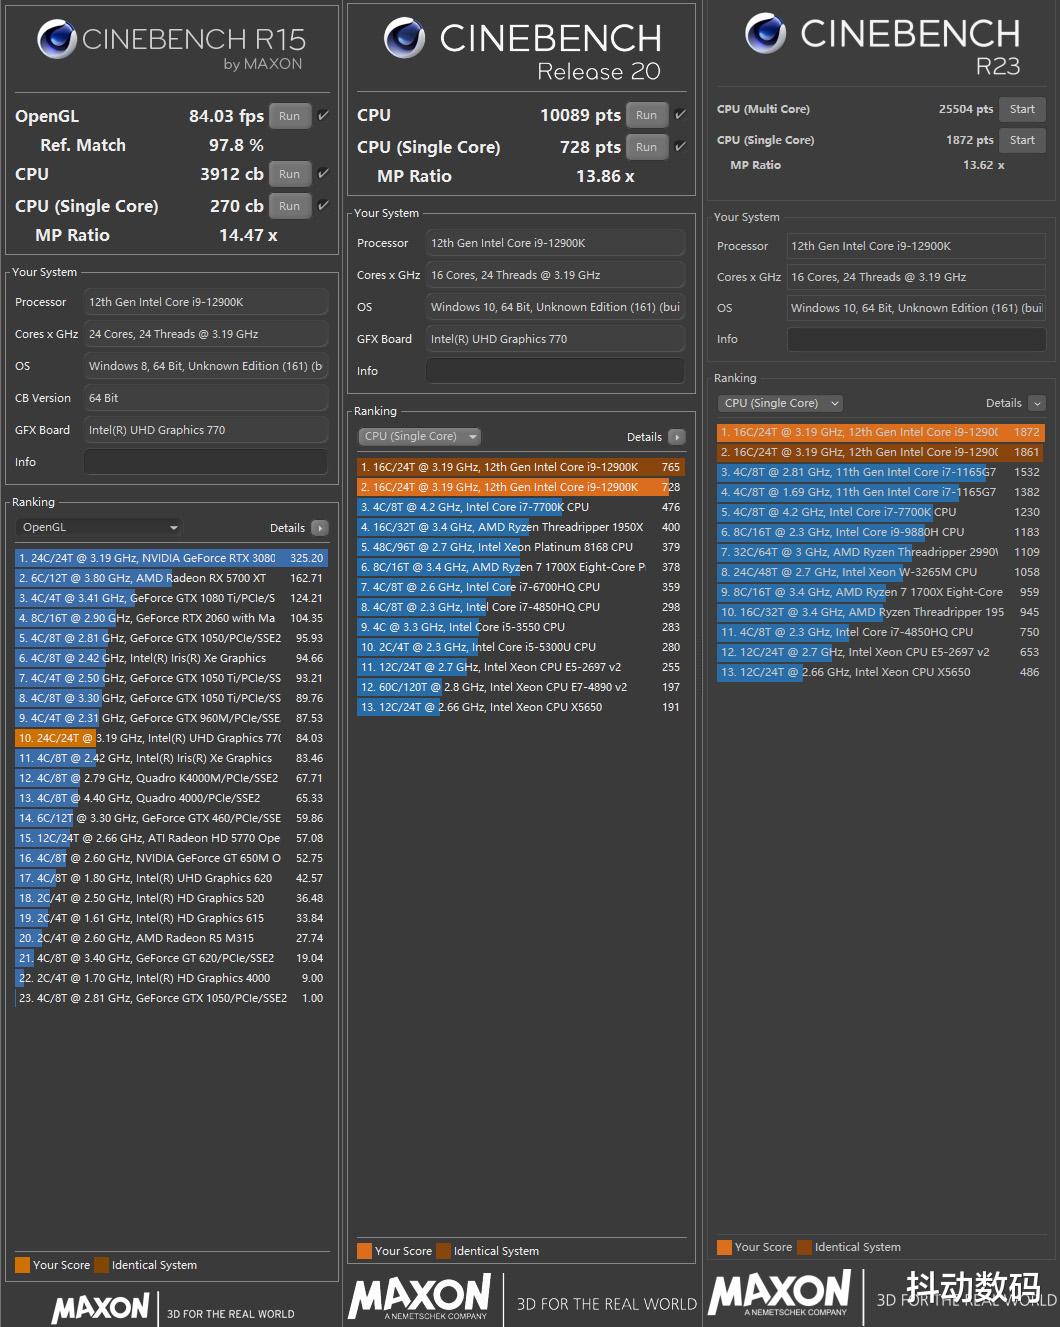Screen dimensions: 1060x1327
Task: Click the orange Your Score swatch in R15
Action: [23, 1265]
